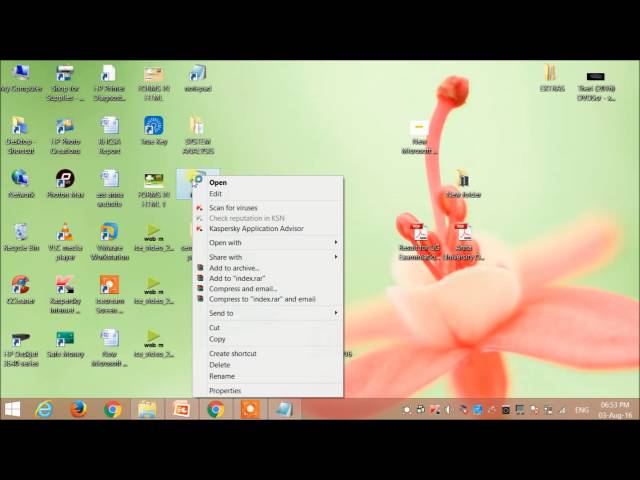Open the My Computer desktop icon
Viewport: 640px width, 480px height.
tap(20, 78)
